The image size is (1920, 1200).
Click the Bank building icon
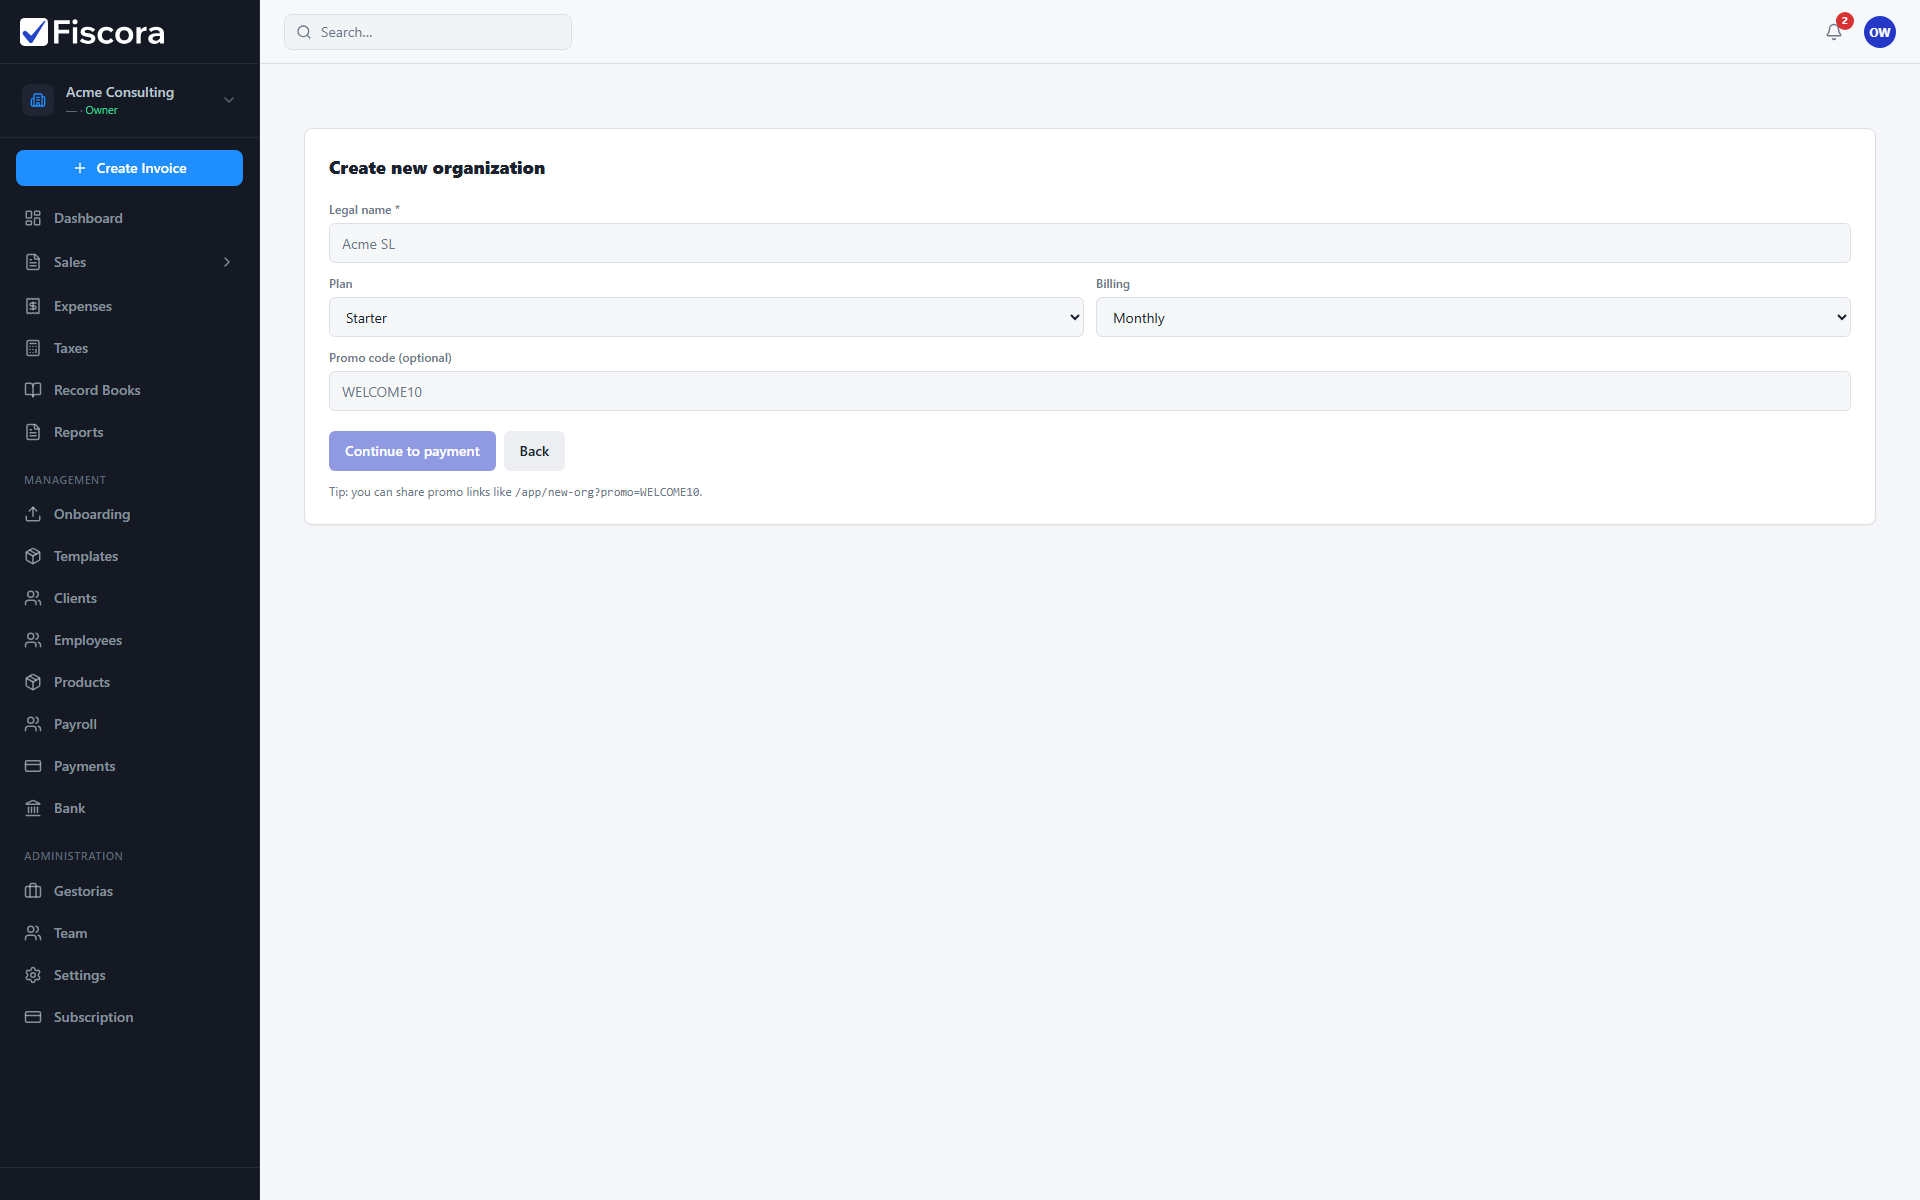click(x=33, y=808)
